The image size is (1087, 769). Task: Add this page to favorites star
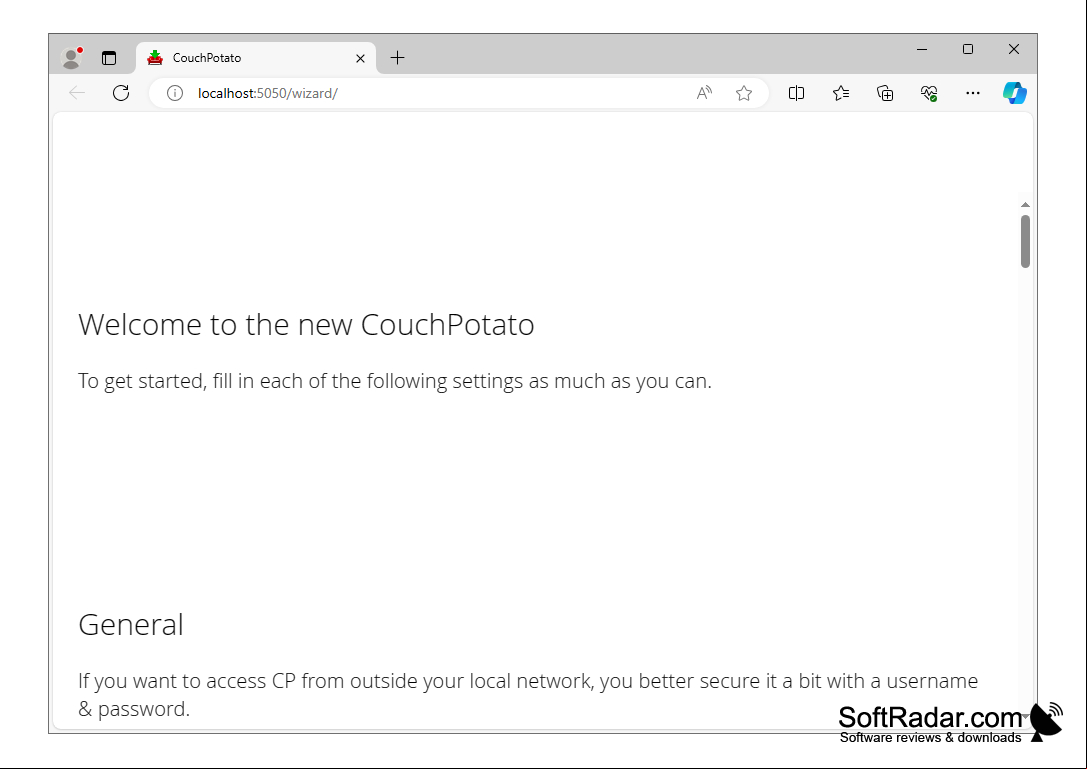744,93
